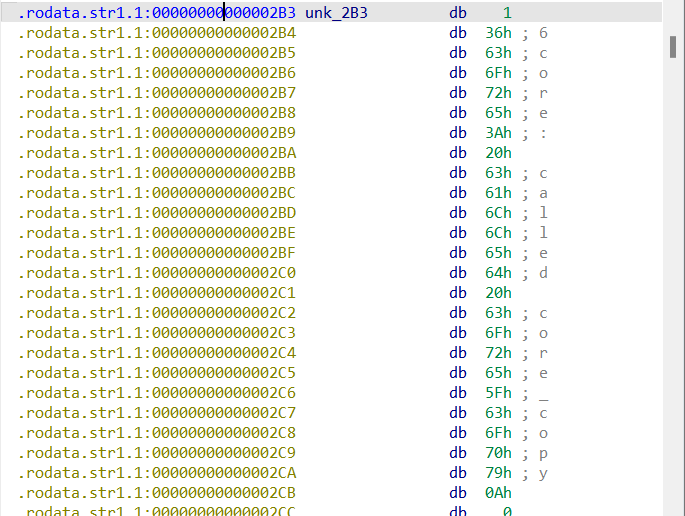
Task: Select address line 00000000000002BE
Action: (157, 233)
